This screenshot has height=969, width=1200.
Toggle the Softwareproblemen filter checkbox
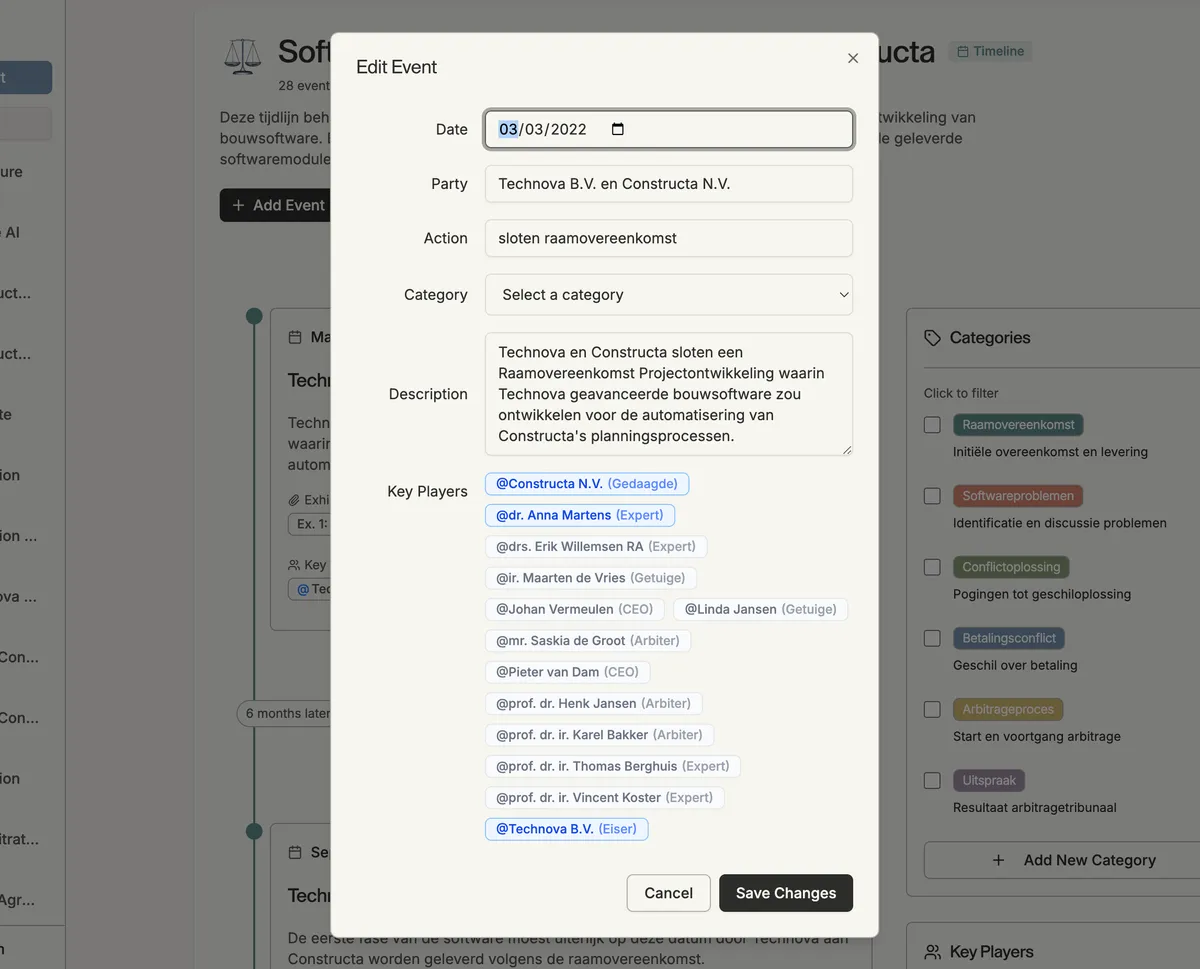[x=932, y=496]
